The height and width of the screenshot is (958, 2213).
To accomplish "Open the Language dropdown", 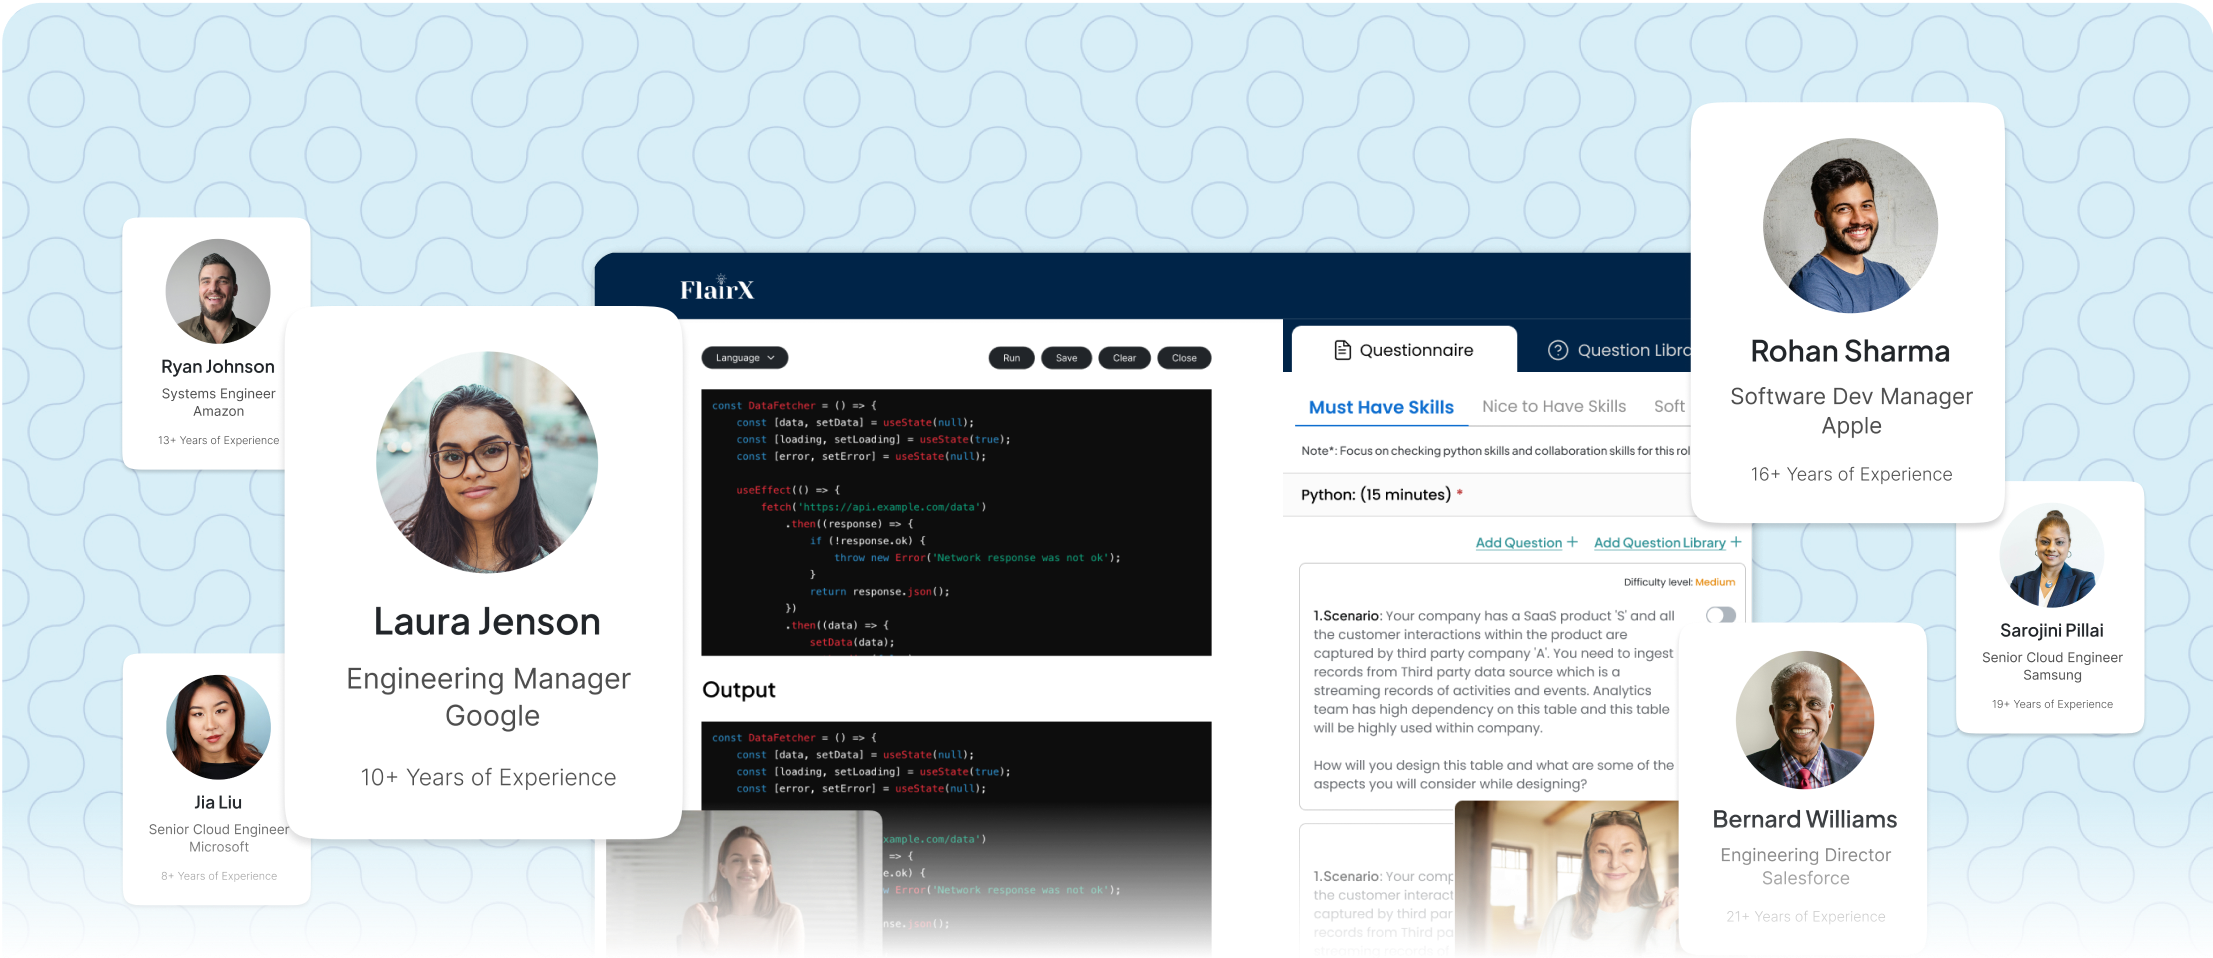I will point(744,358).
